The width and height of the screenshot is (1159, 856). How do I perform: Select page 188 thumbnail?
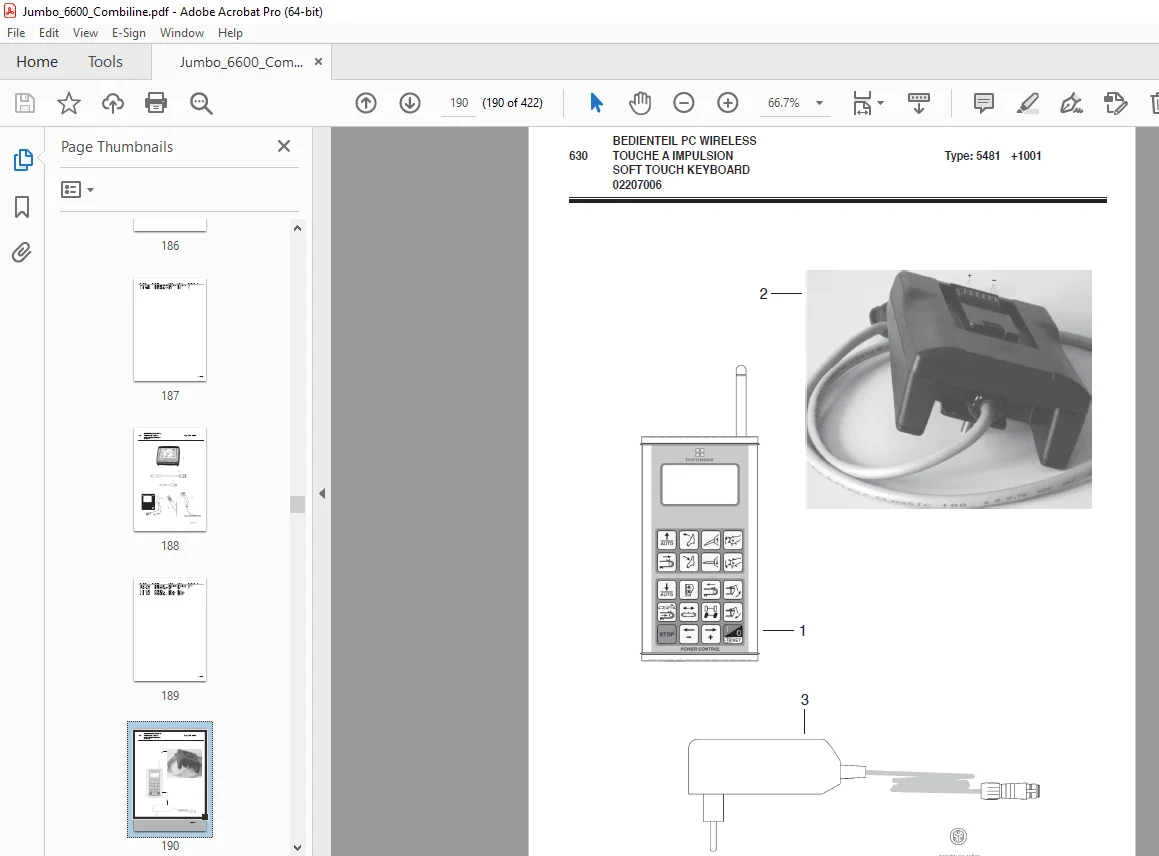click(x=170, y=479)
